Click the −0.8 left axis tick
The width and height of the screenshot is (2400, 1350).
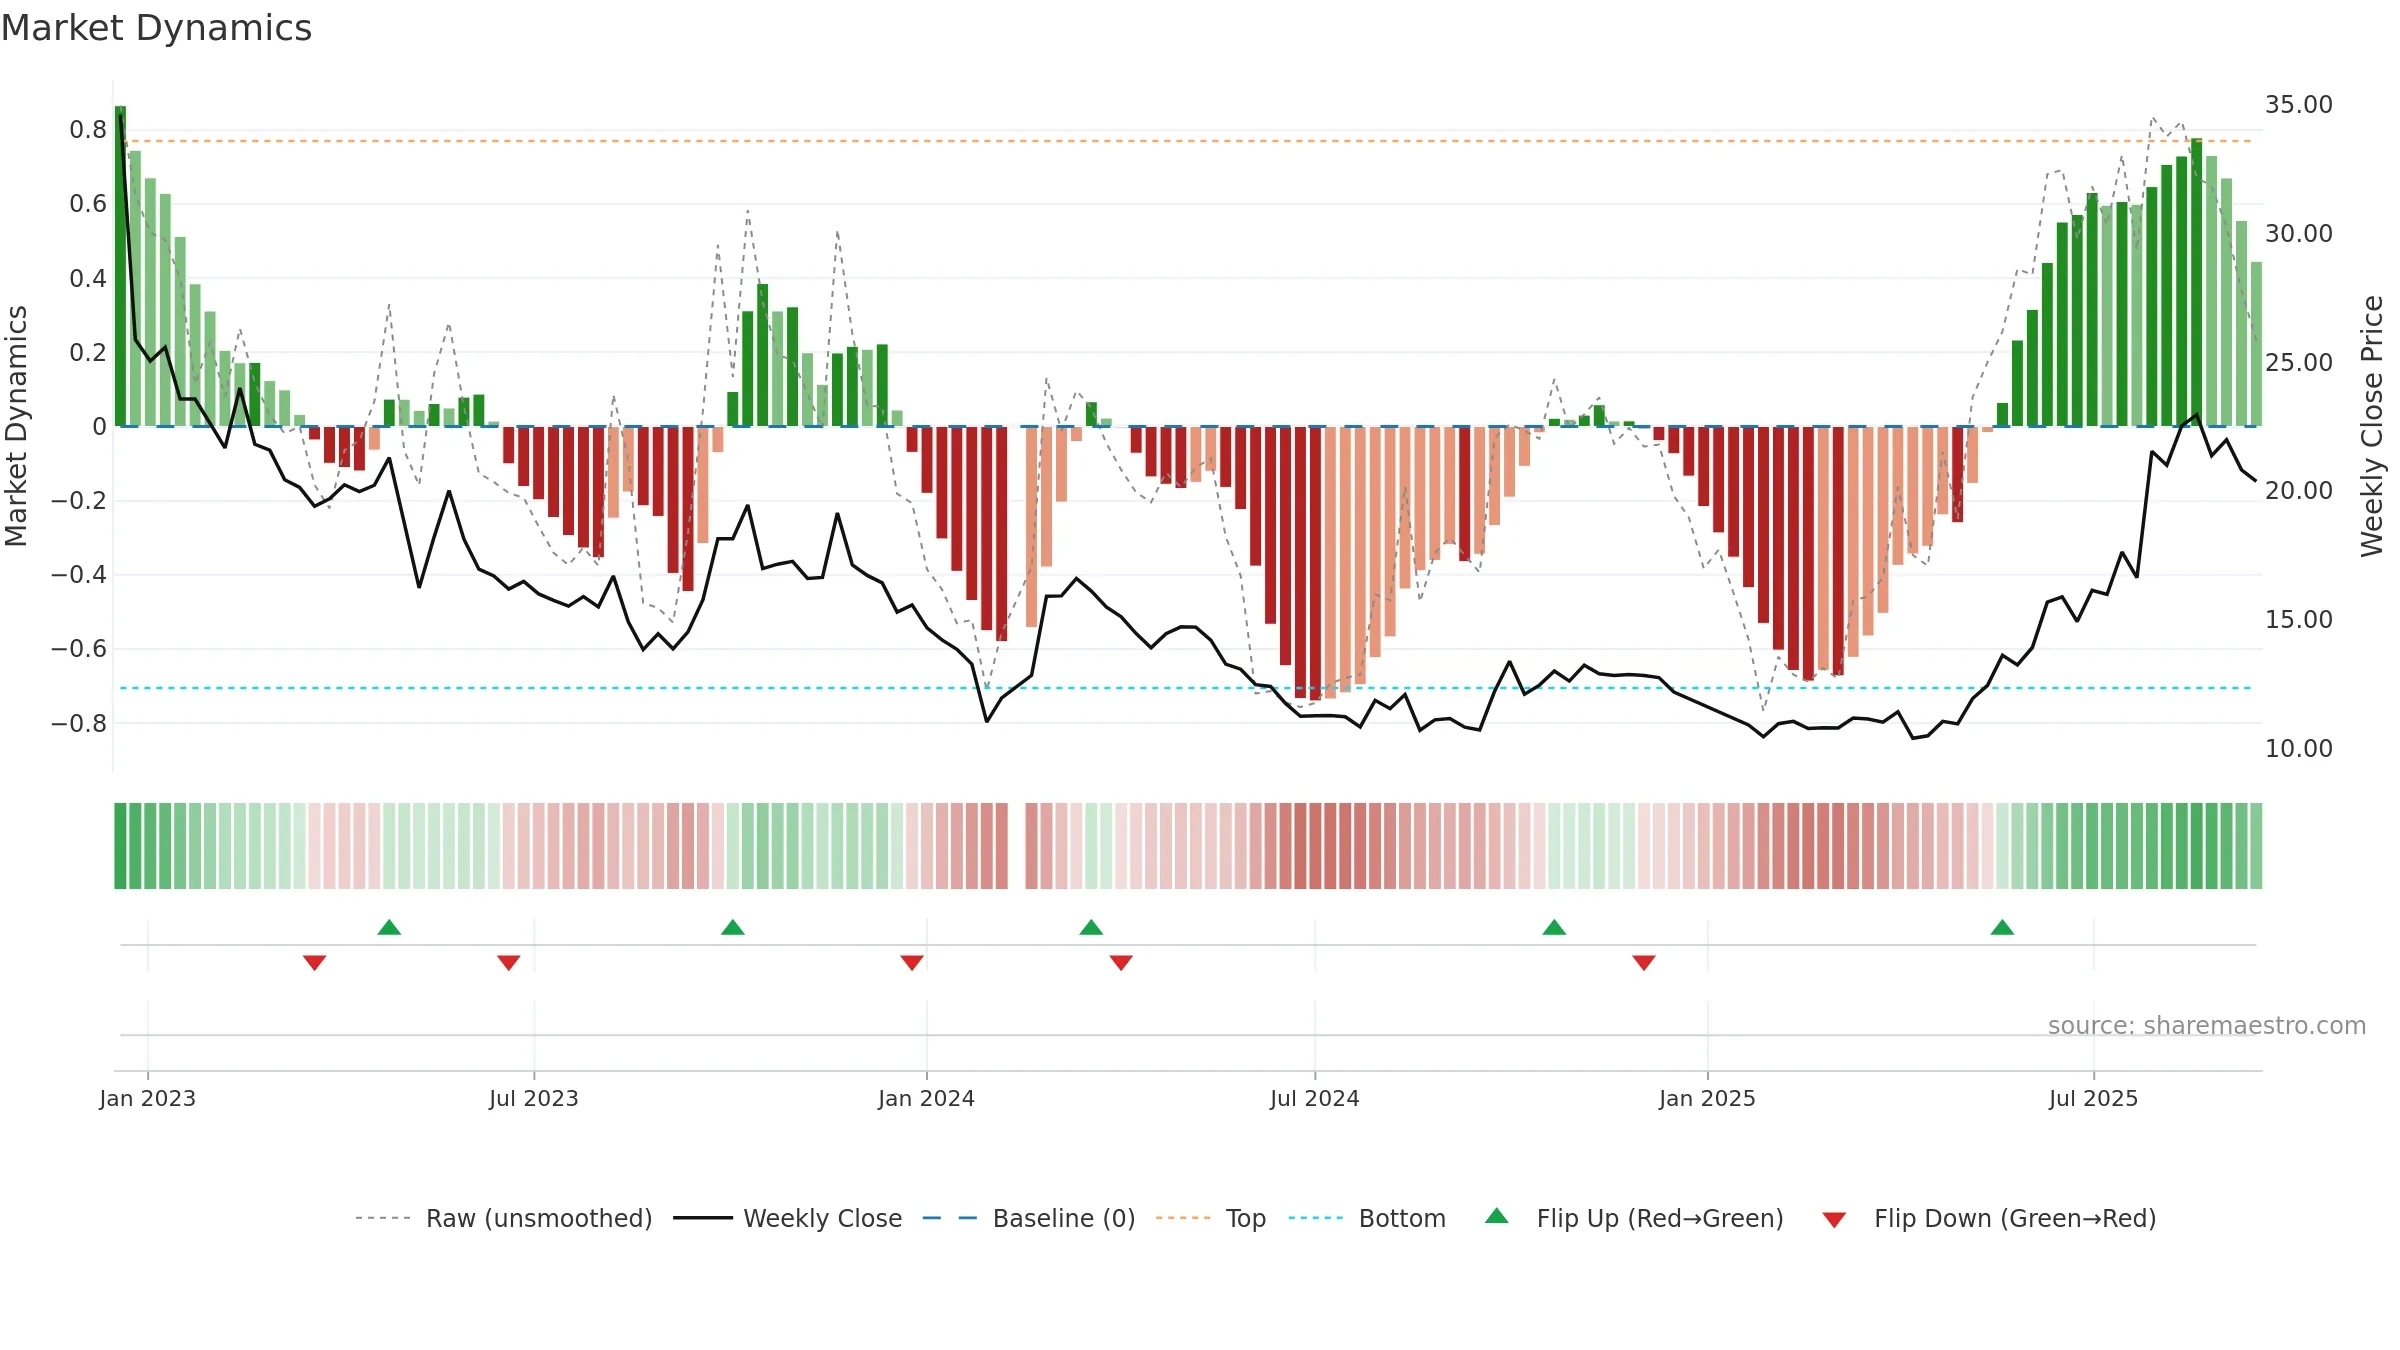coord(79,723)
